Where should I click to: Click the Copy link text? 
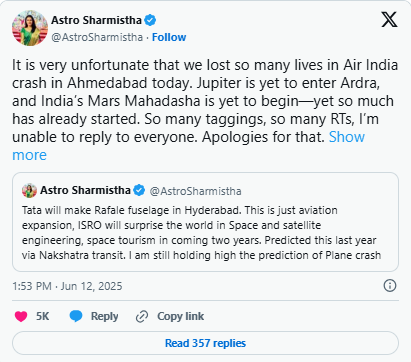click(180, 316)
